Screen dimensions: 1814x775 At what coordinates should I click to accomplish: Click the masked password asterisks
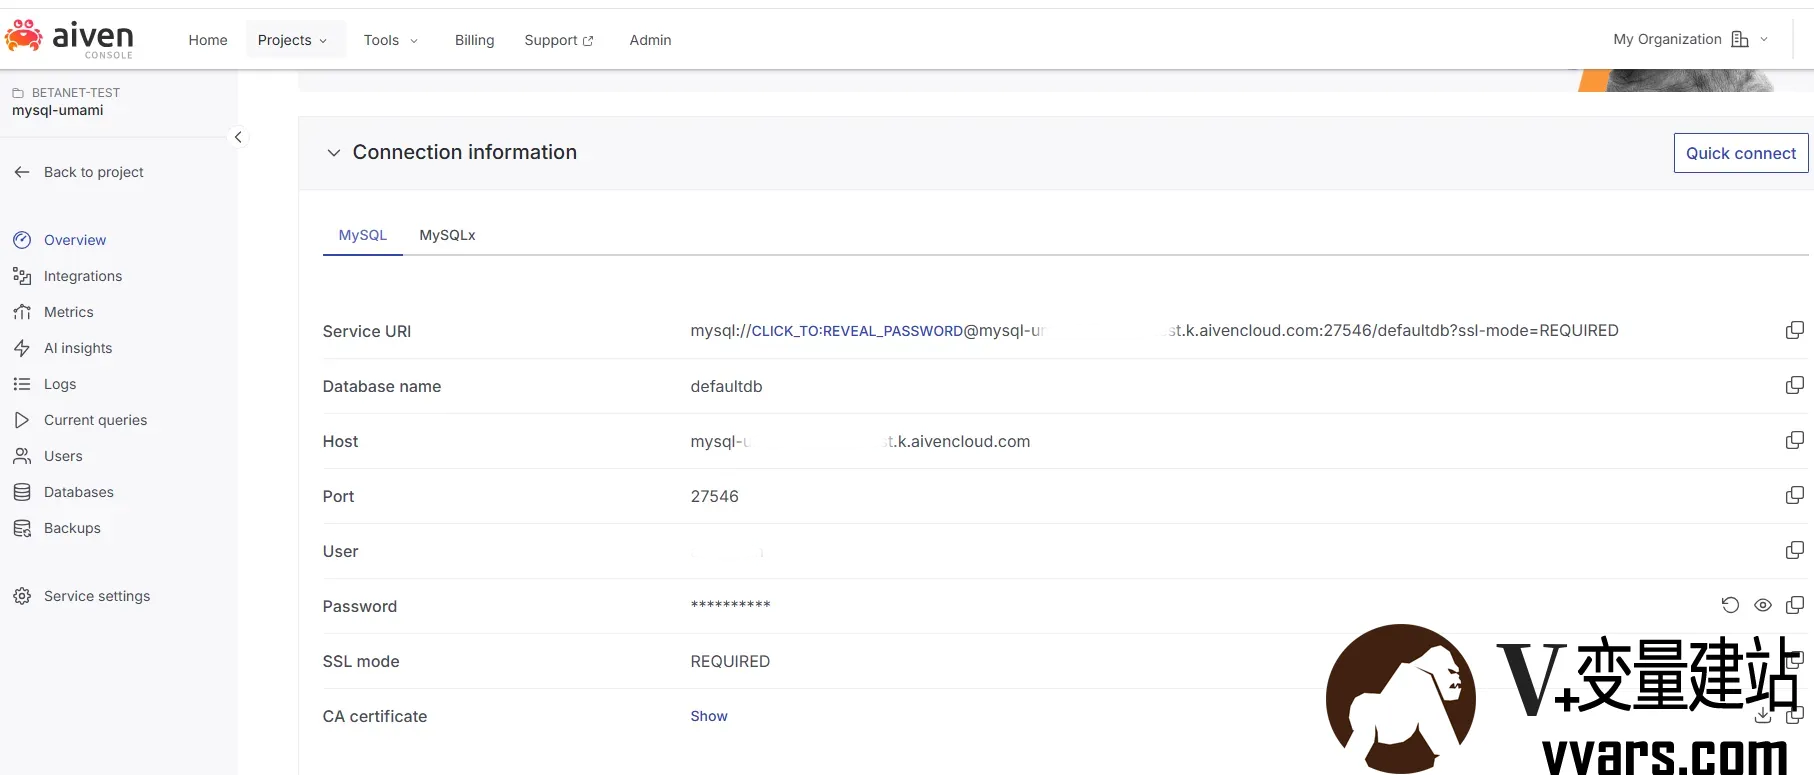[730, 605]
